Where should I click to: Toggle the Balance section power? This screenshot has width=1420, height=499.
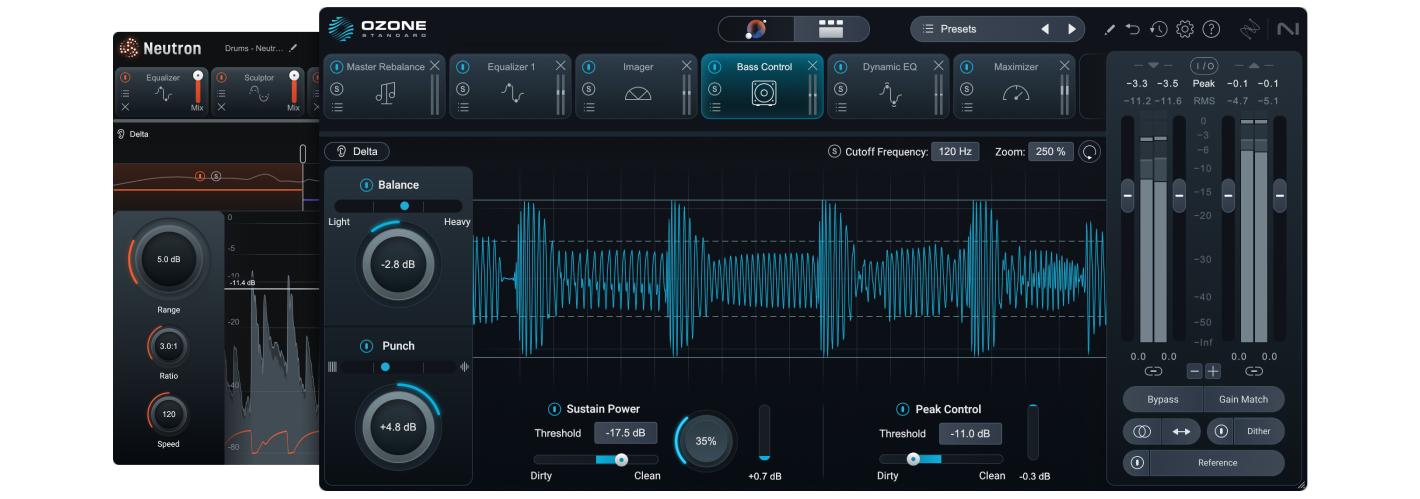(366, 185)
